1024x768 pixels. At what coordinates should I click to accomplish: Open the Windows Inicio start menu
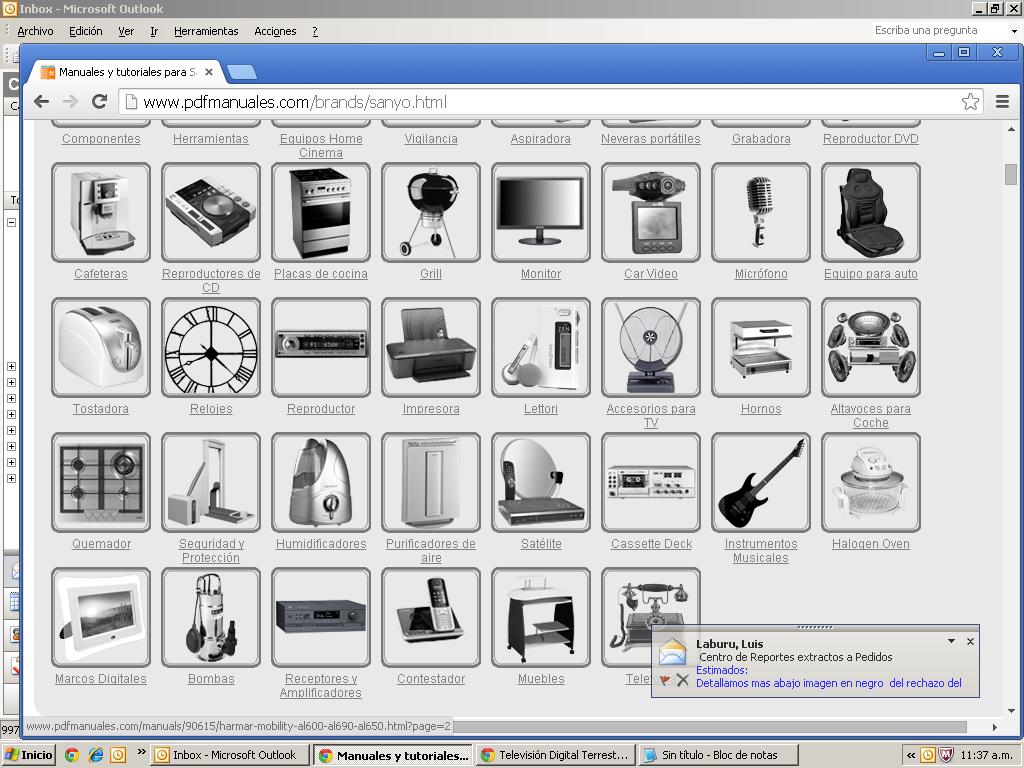(29, 755)
